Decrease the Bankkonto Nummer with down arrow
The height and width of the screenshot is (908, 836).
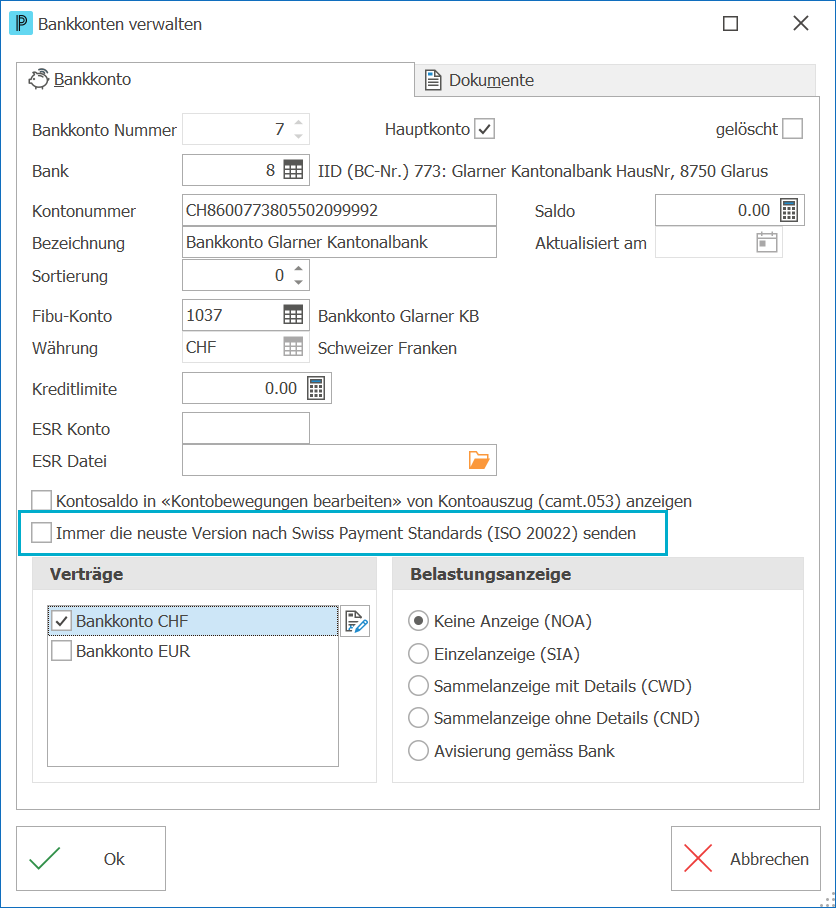point(298,136)
